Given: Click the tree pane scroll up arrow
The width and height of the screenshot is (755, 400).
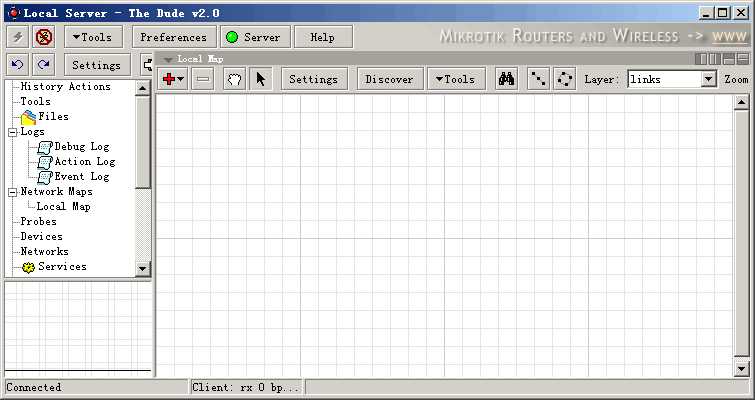Looking at the screenshot, I should [x=143, y=88].
